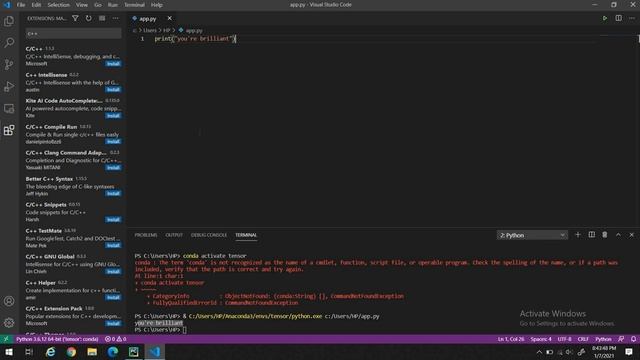Refresh the extensions list
The width and height of the screenshot is (640, 360).
click(x=89, y=18)
